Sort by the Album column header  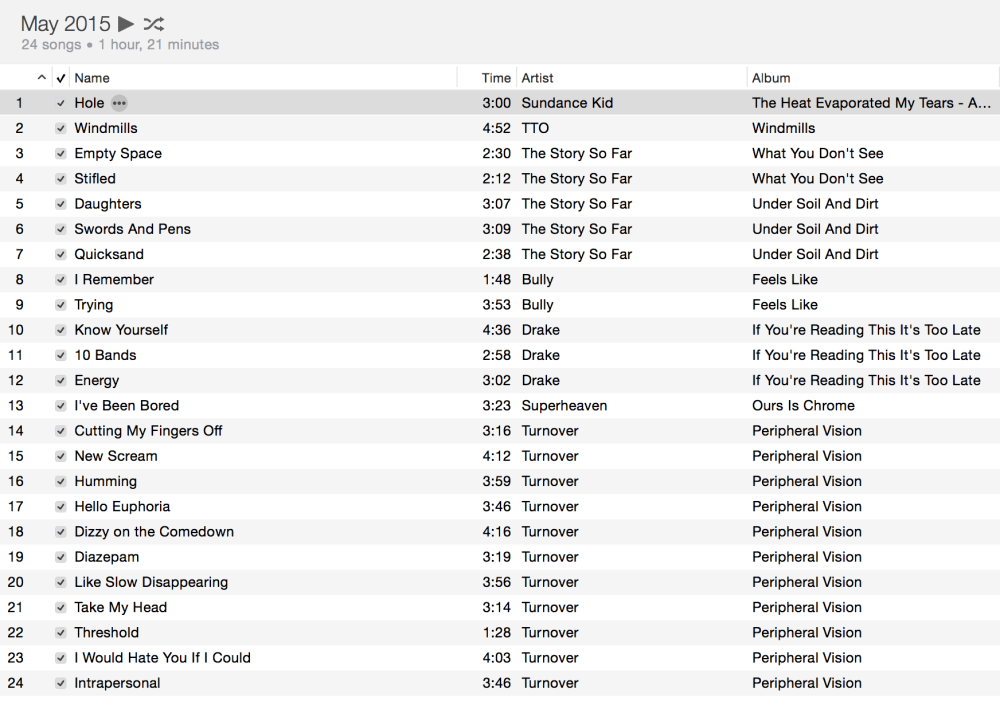[771, 78]
